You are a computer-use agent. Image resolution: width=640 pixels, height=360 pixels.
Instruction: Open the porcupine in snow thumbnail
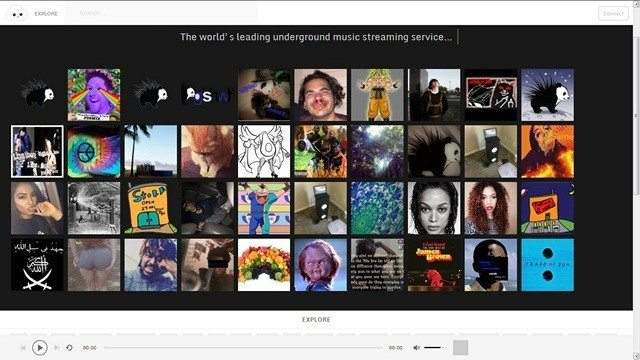tap(547, 95)
